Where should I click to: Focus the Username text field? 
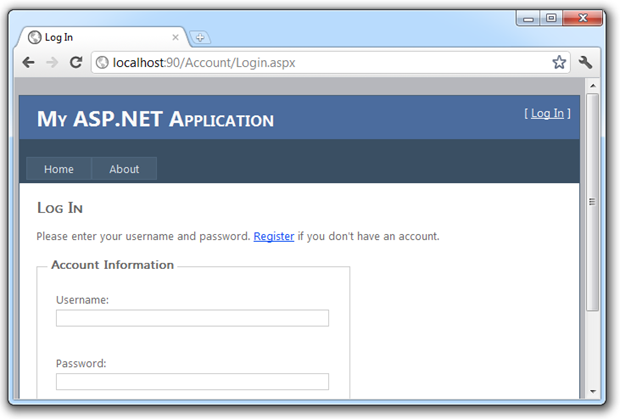click(x=192, y=318)
